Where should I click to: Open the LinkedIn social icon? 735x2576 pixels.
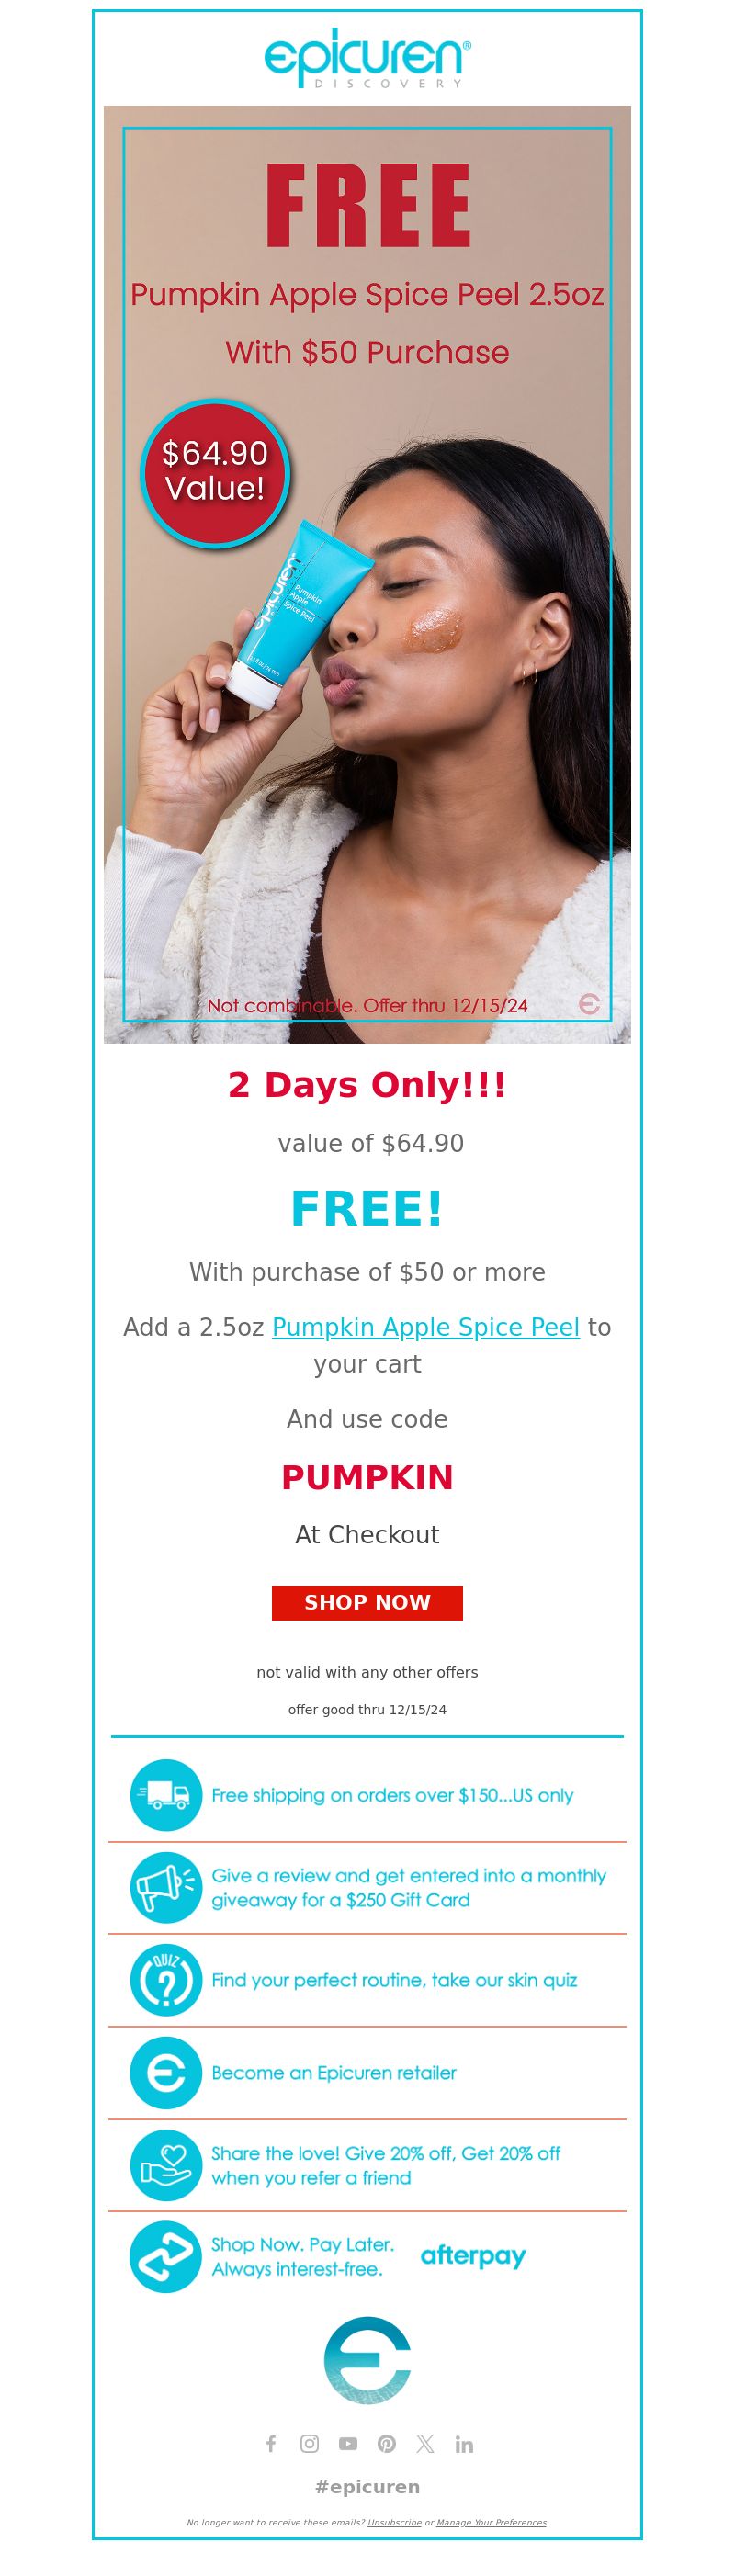(x=464, y=2443)
